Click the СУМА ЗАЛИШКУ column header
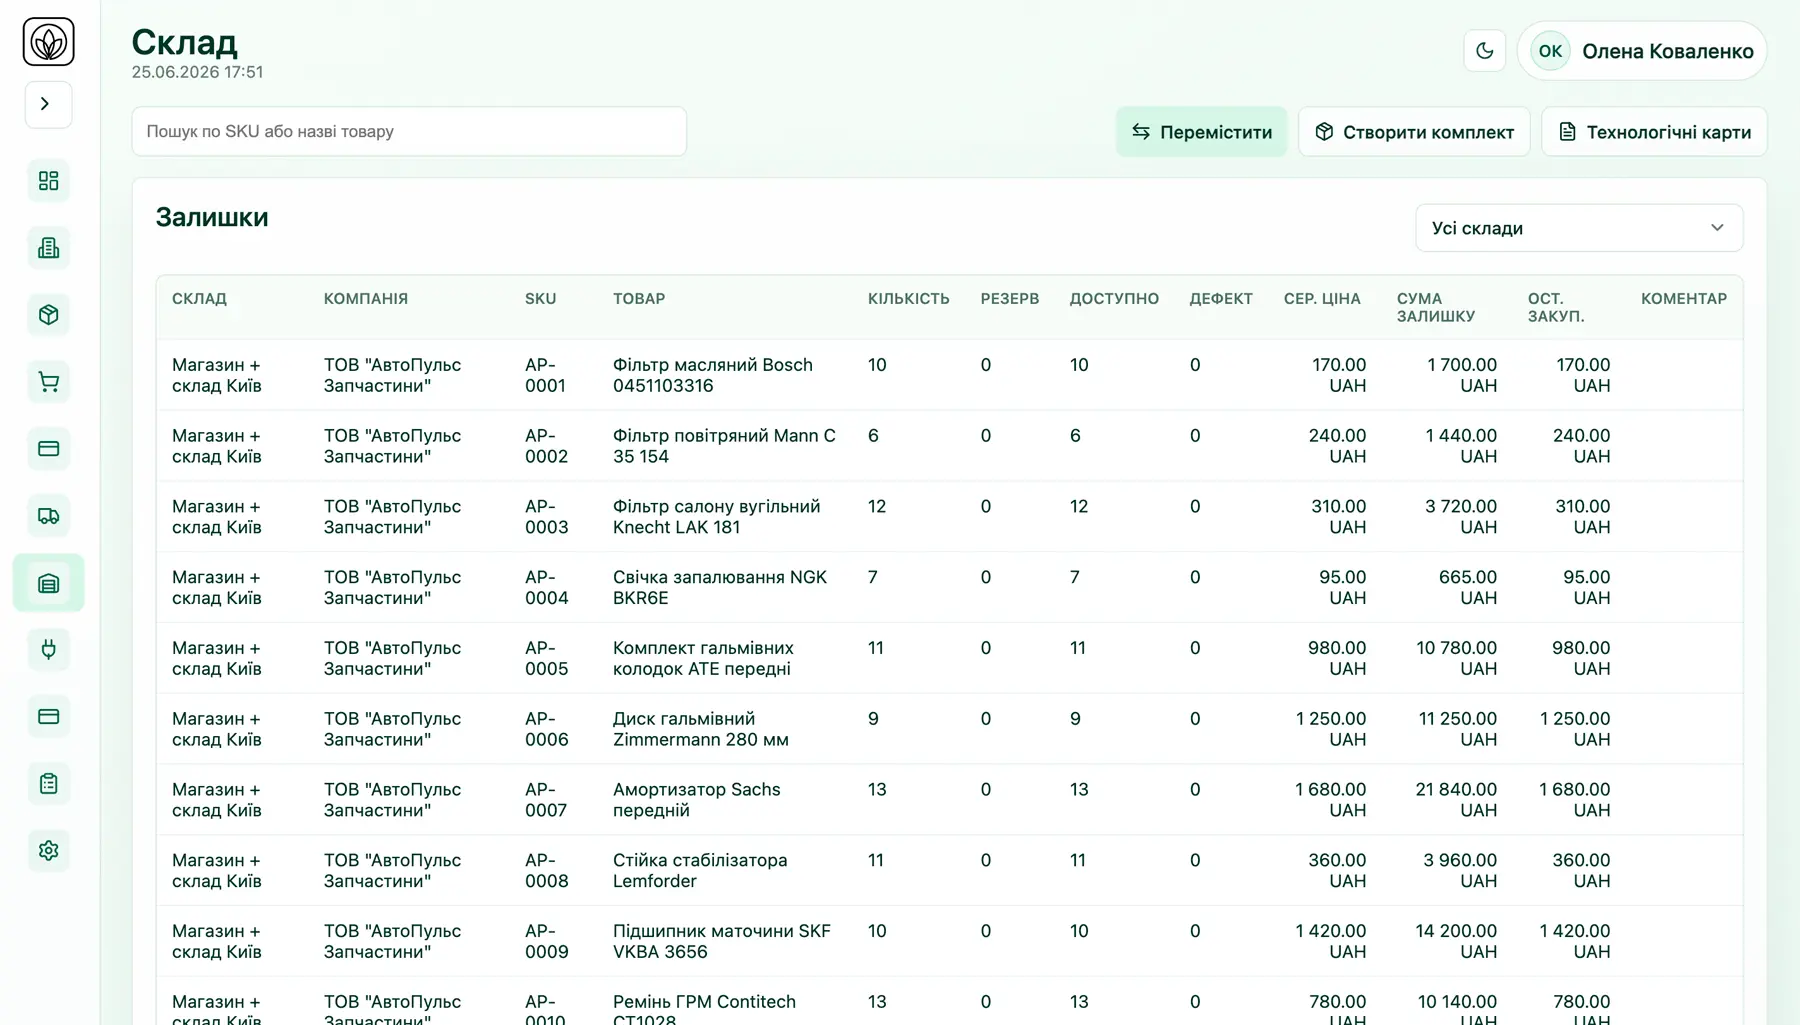 tap(1435, 307)
